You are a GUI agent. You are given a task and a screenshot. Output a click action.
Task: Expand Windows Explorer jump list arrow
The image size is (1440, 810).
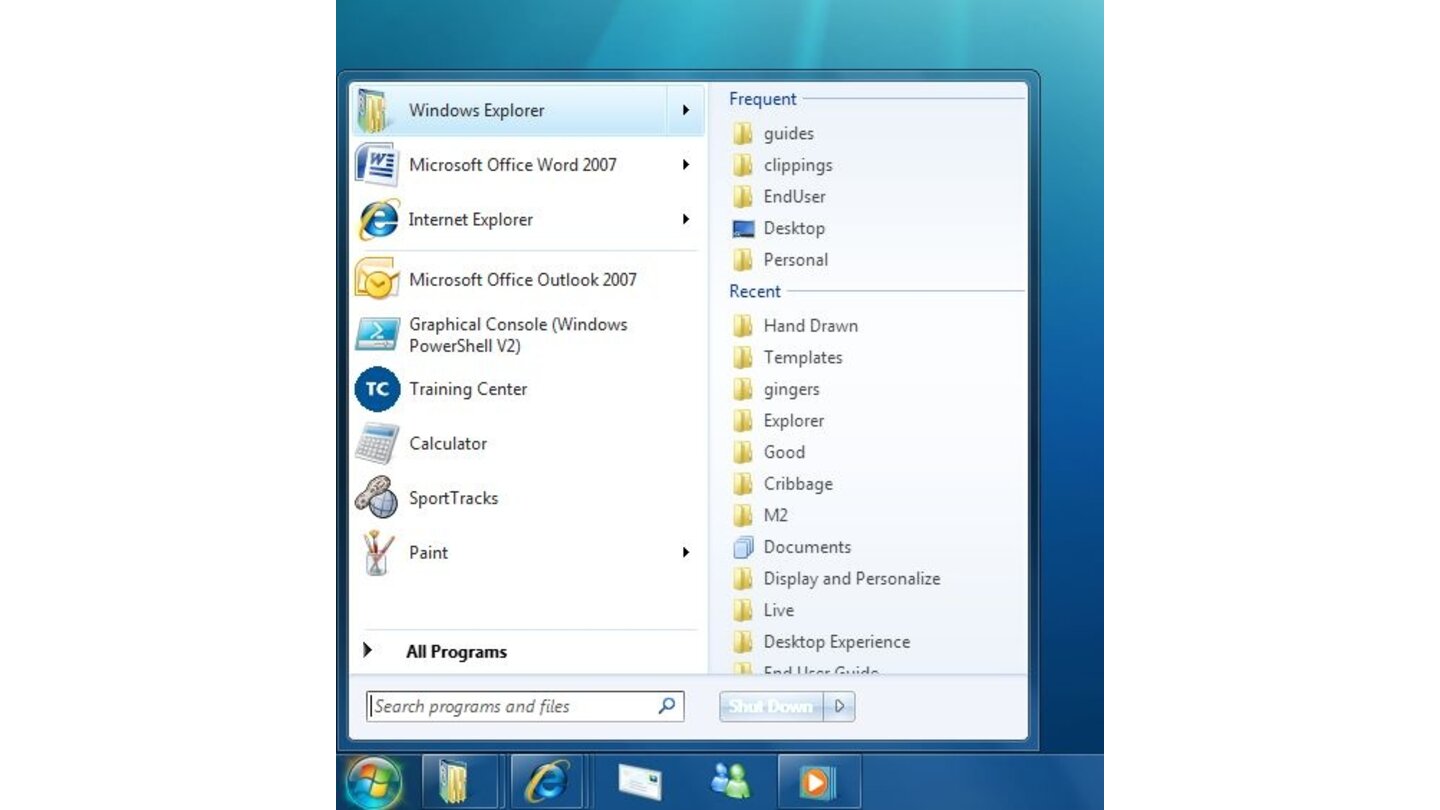click(x=686, y=110)
